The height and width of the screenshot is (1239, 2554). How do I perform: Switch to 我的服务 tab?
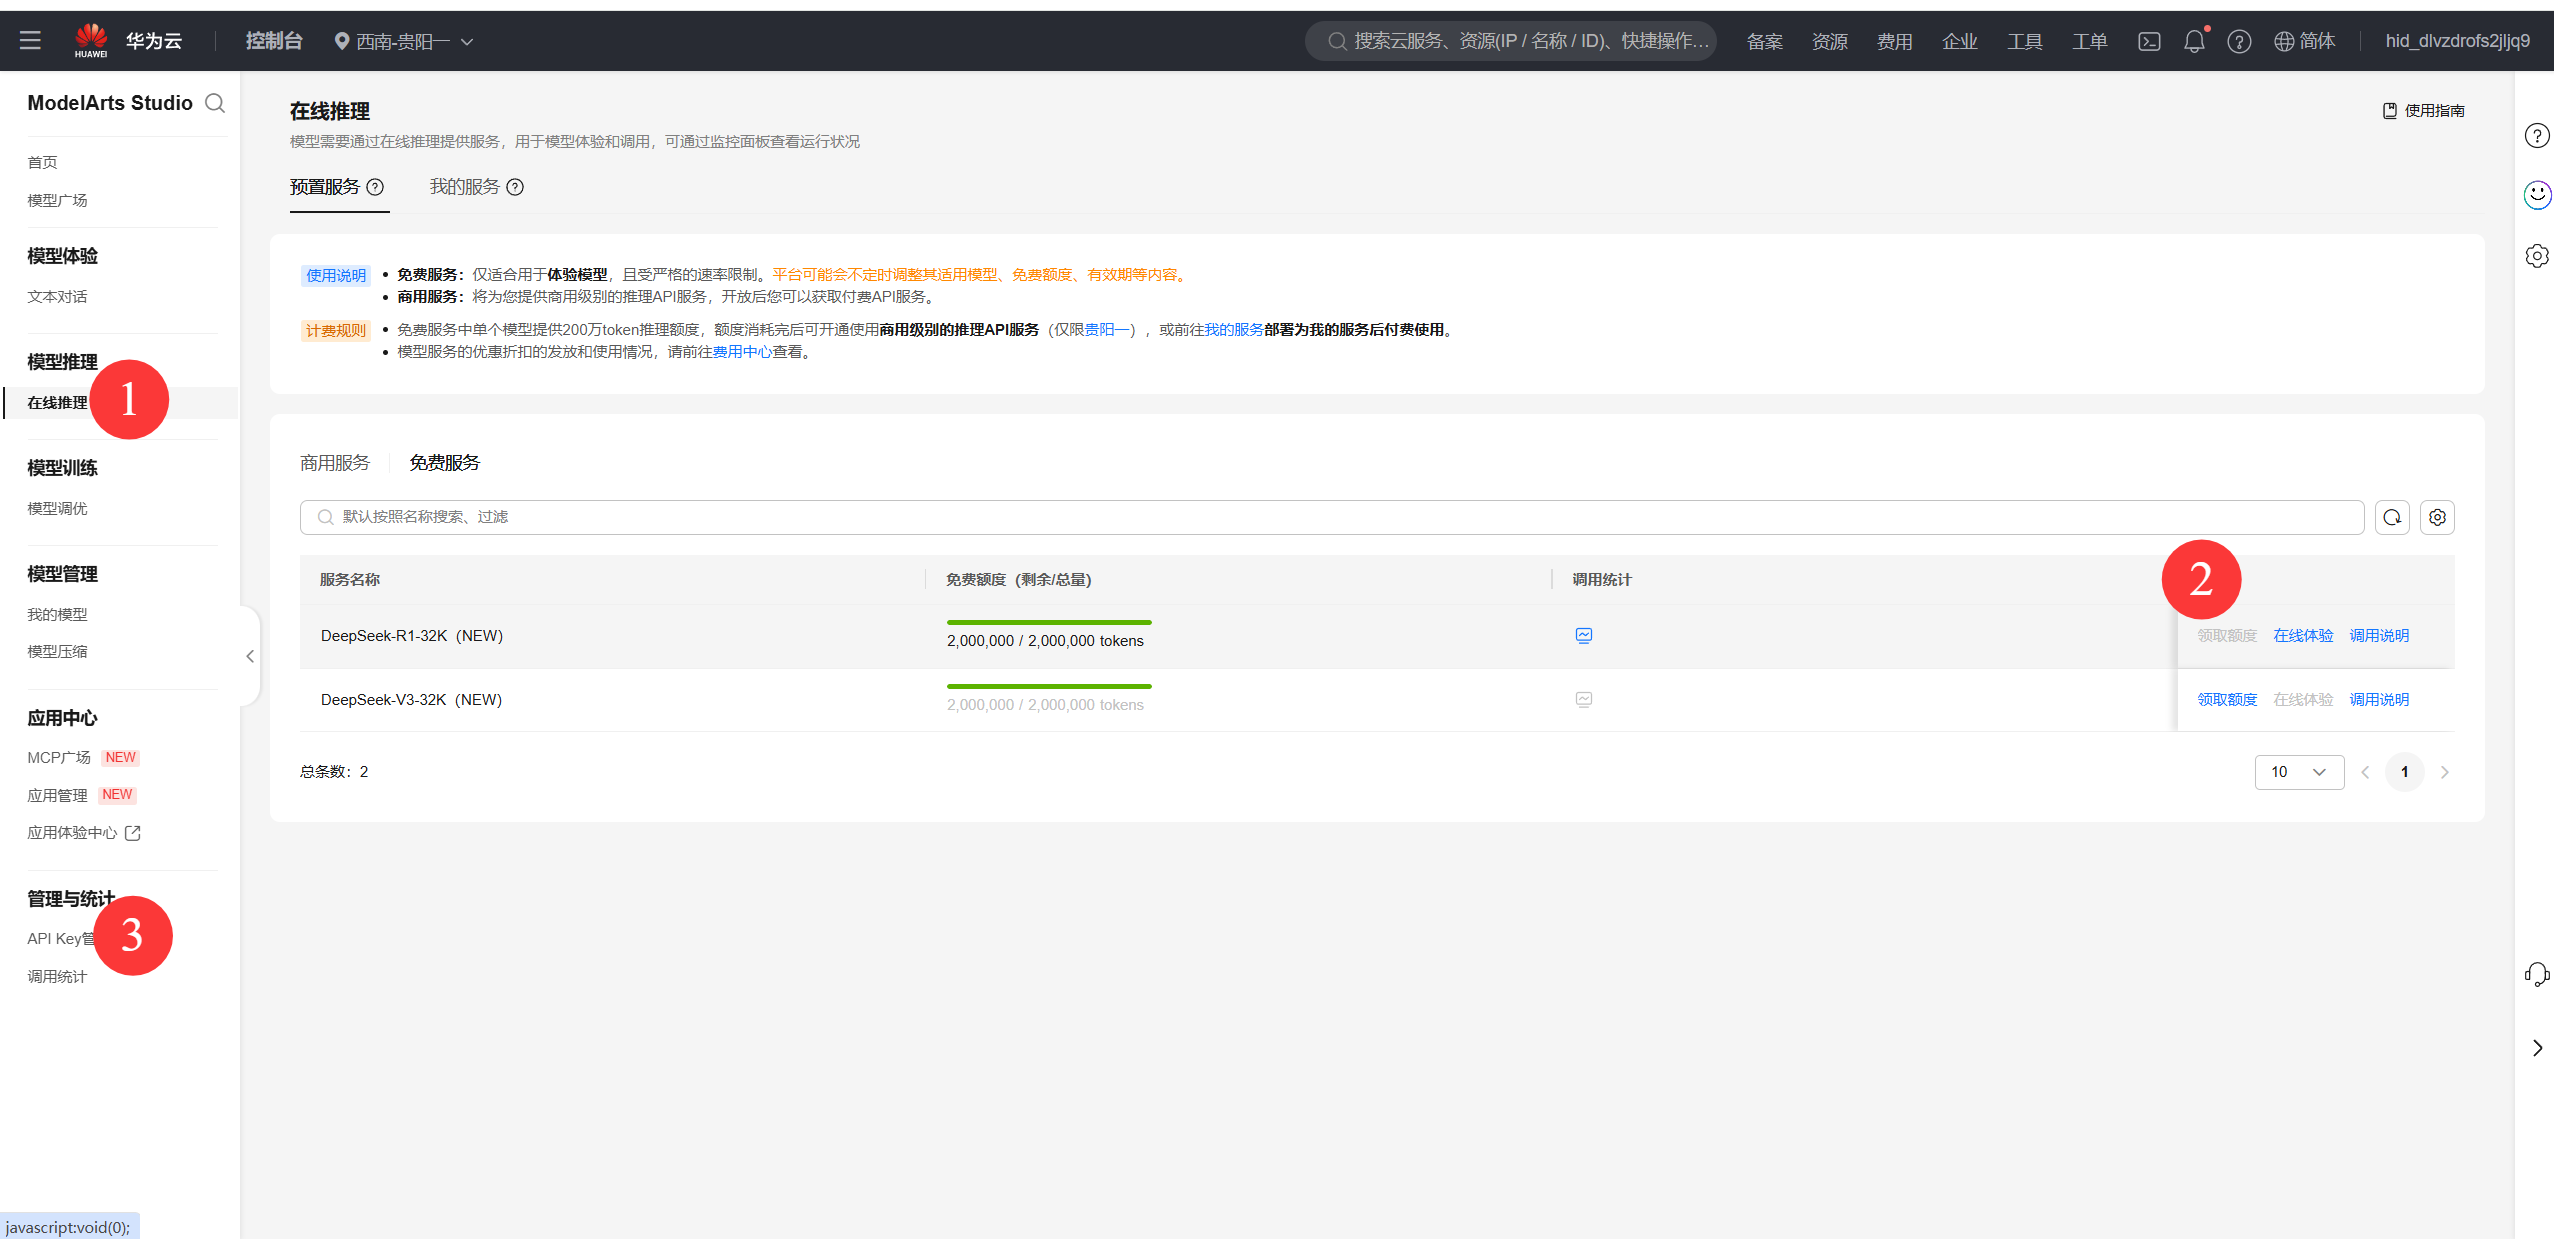click(465, 187)
